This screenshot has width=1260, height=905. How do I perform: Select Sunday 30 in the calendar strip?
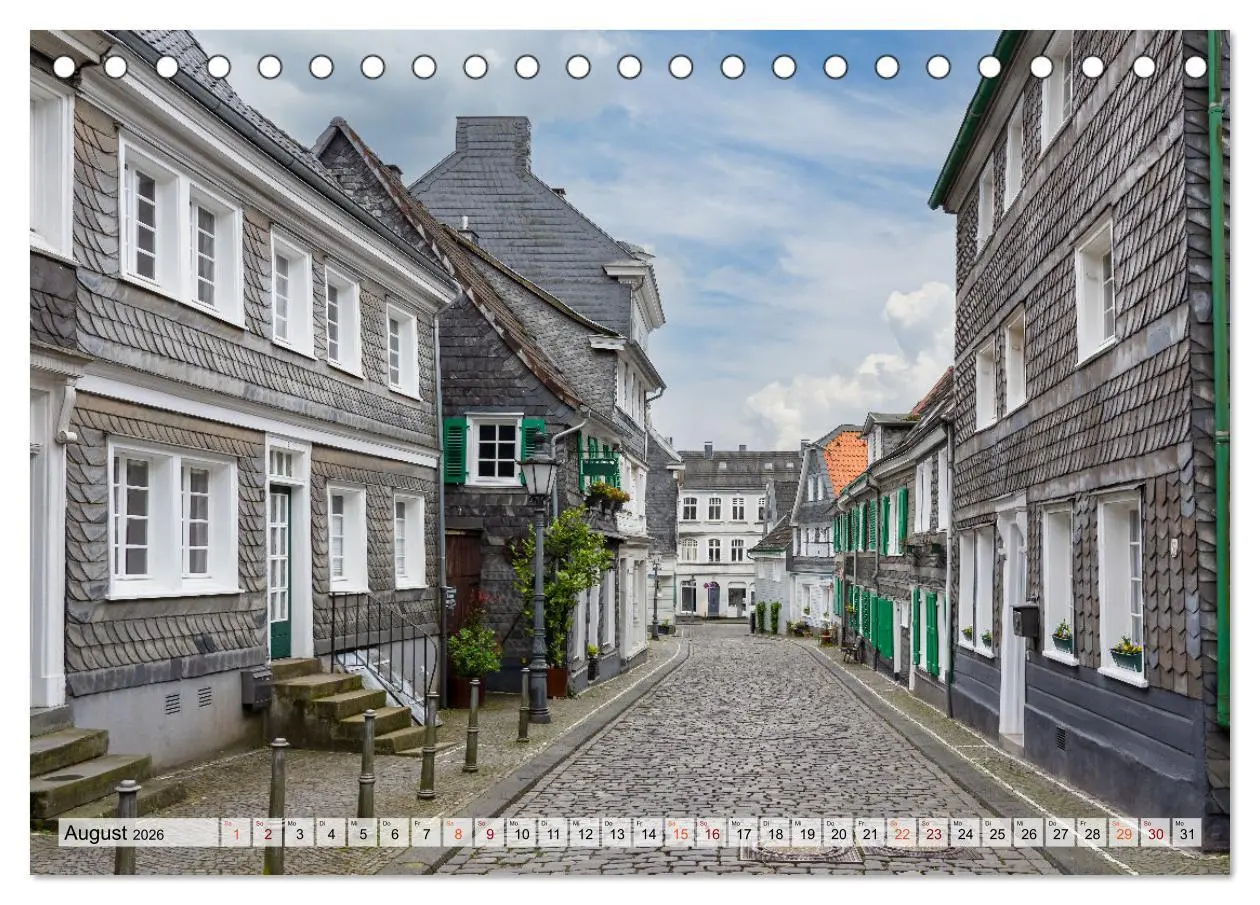point(1156,833)
